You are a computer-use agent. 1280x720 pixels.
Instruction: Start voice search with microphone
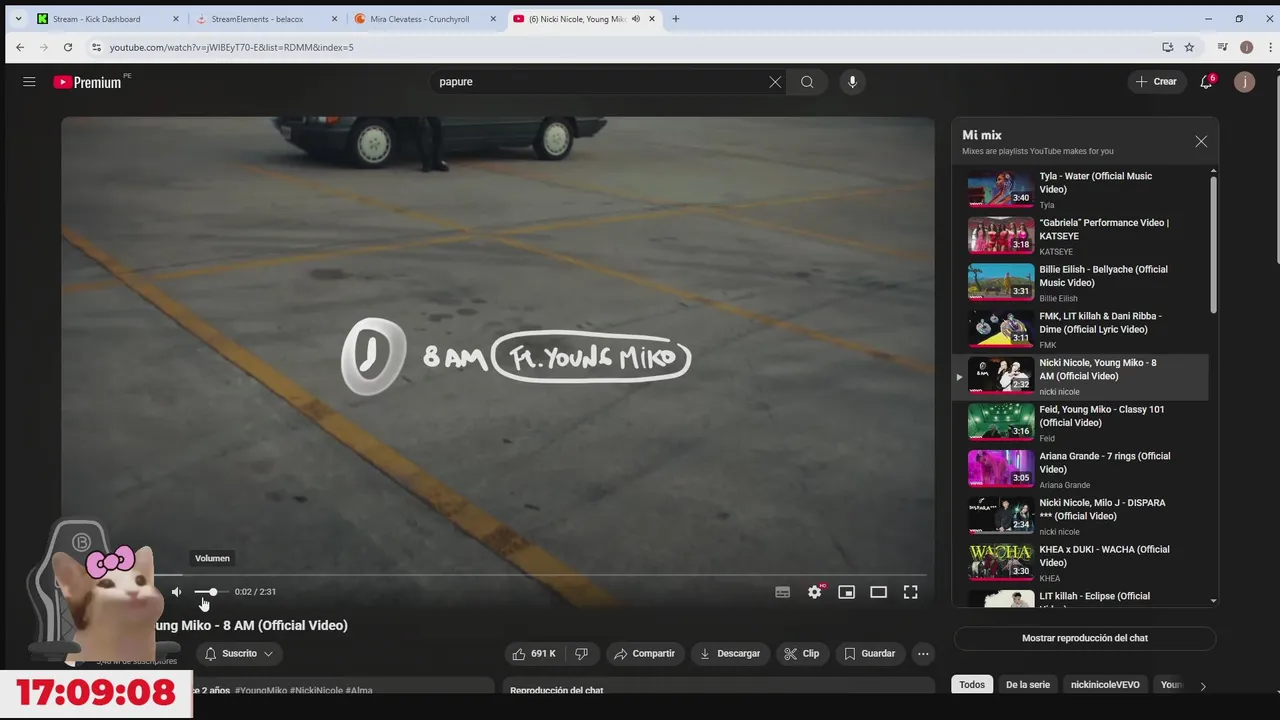[852, 82]
